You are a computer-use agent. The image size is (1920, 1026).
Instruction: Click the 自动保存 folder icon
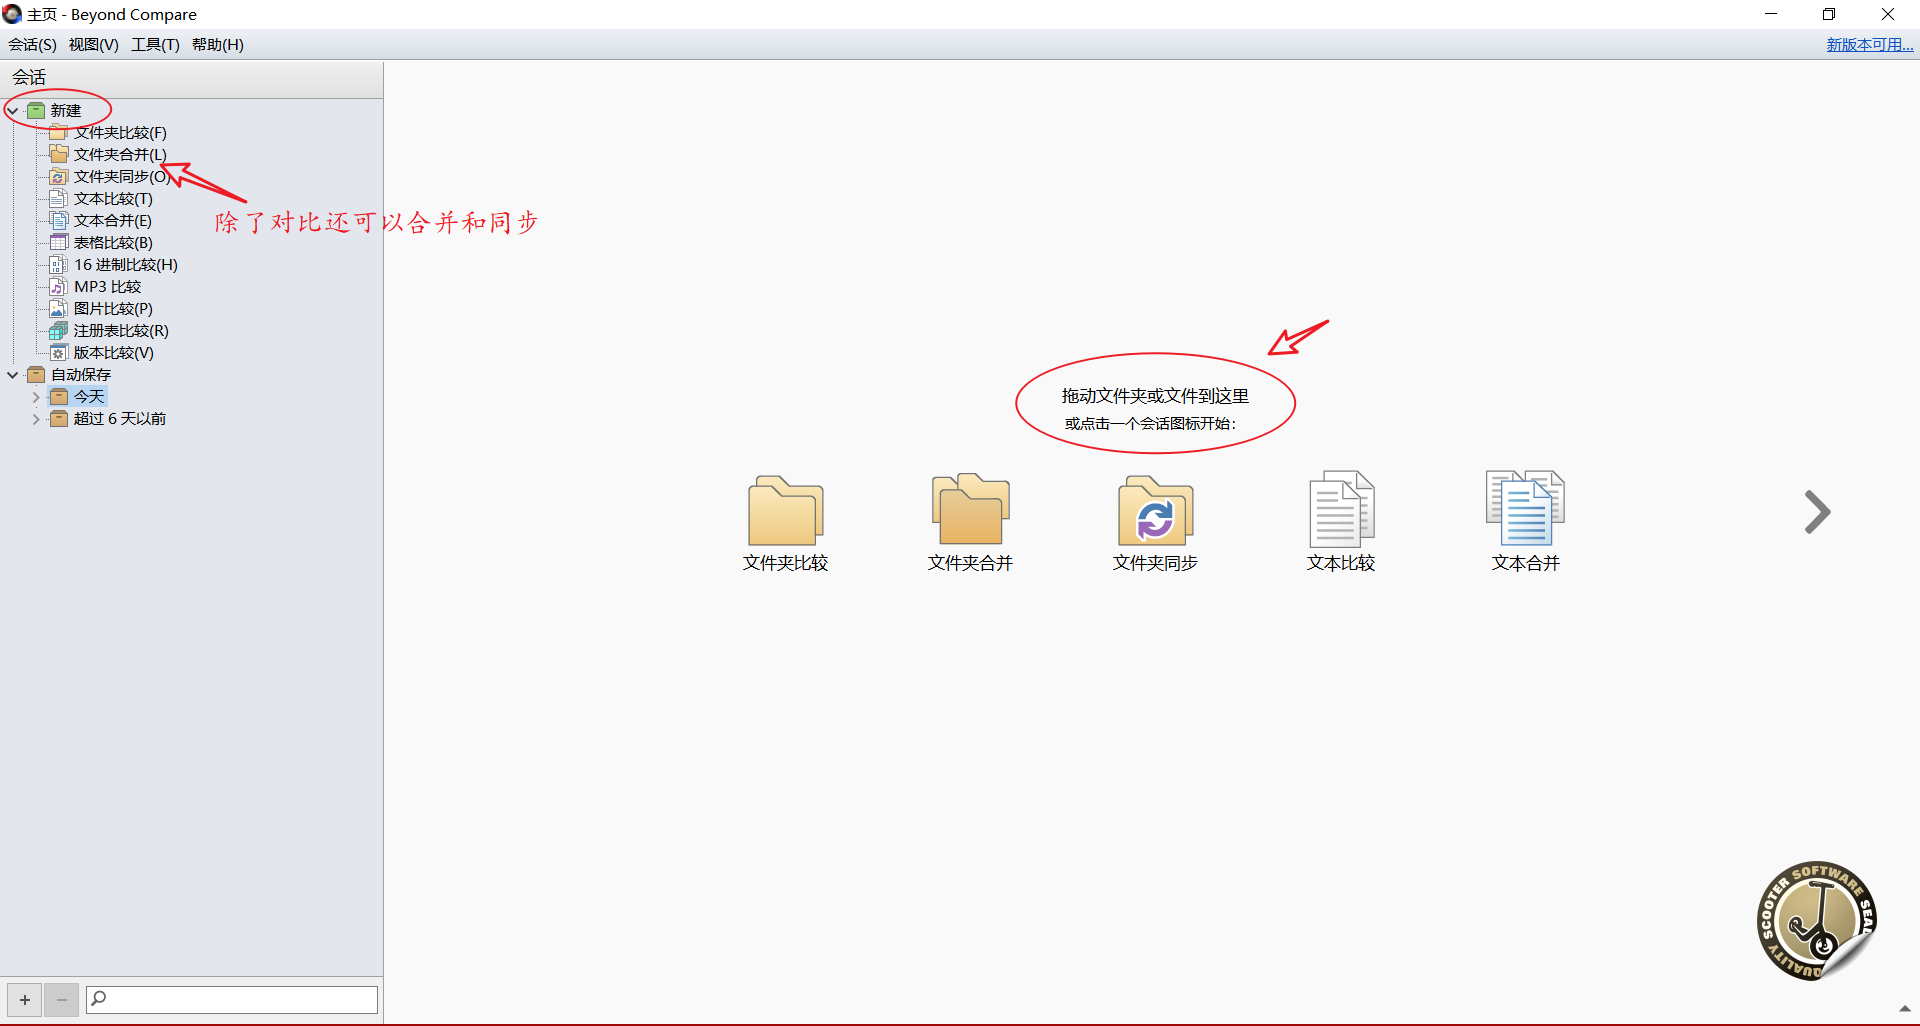(36, 374)
